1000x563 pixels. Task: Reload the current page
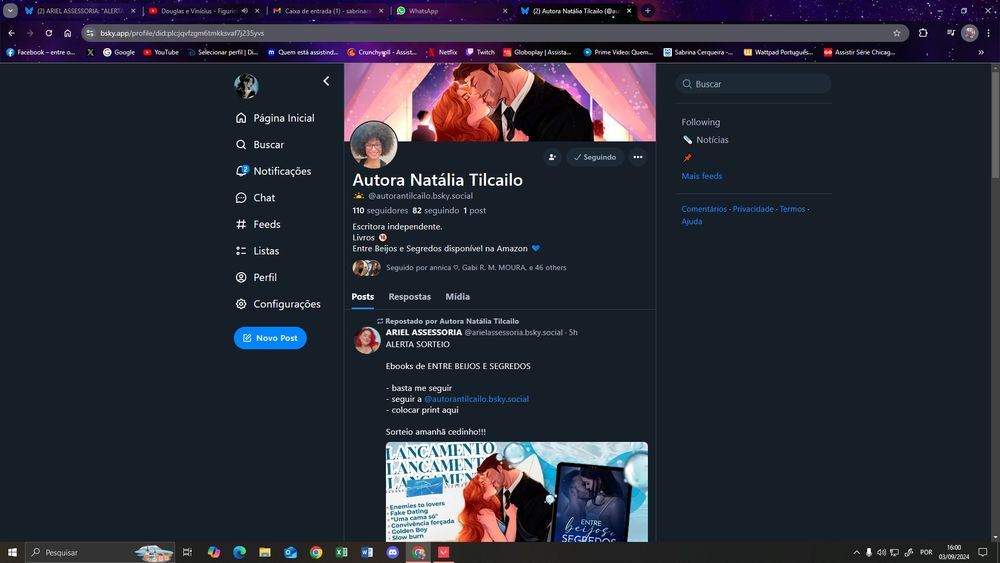(48, 33)
